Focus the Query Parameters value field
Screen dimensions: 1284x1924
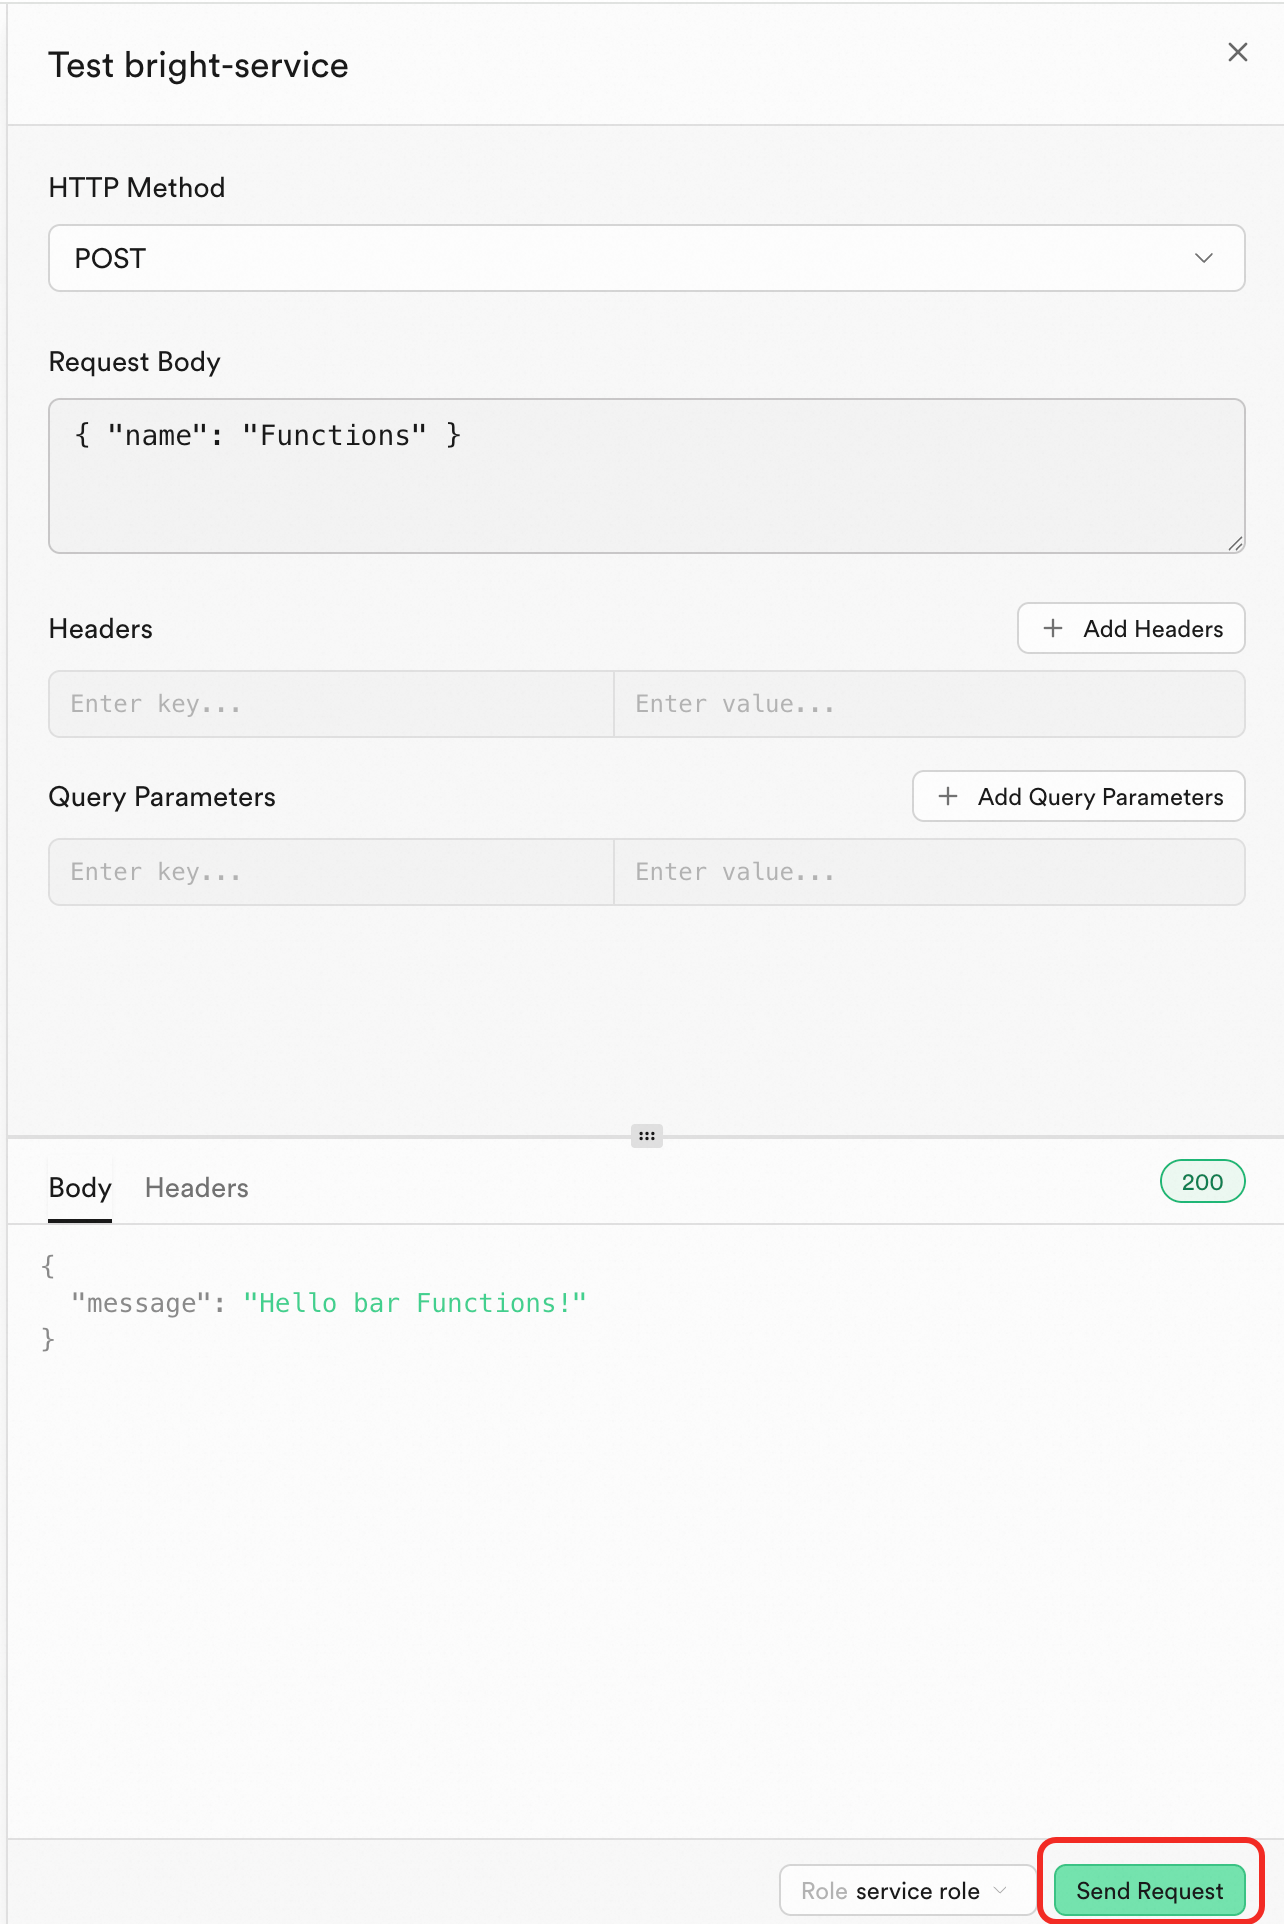[x=928, y=872]
